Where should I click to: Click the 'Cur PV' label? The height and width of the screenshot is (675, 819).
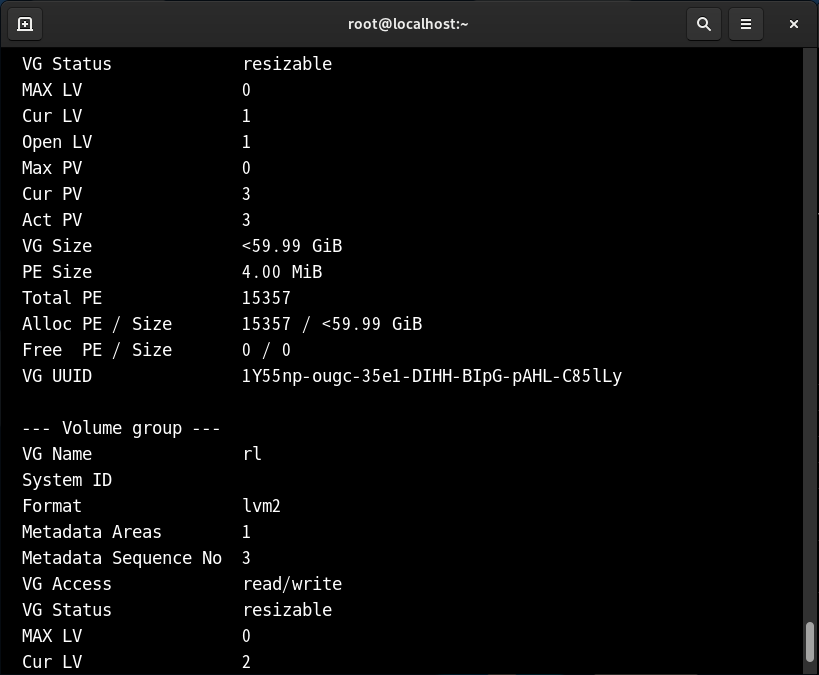(x=52, y=194)
